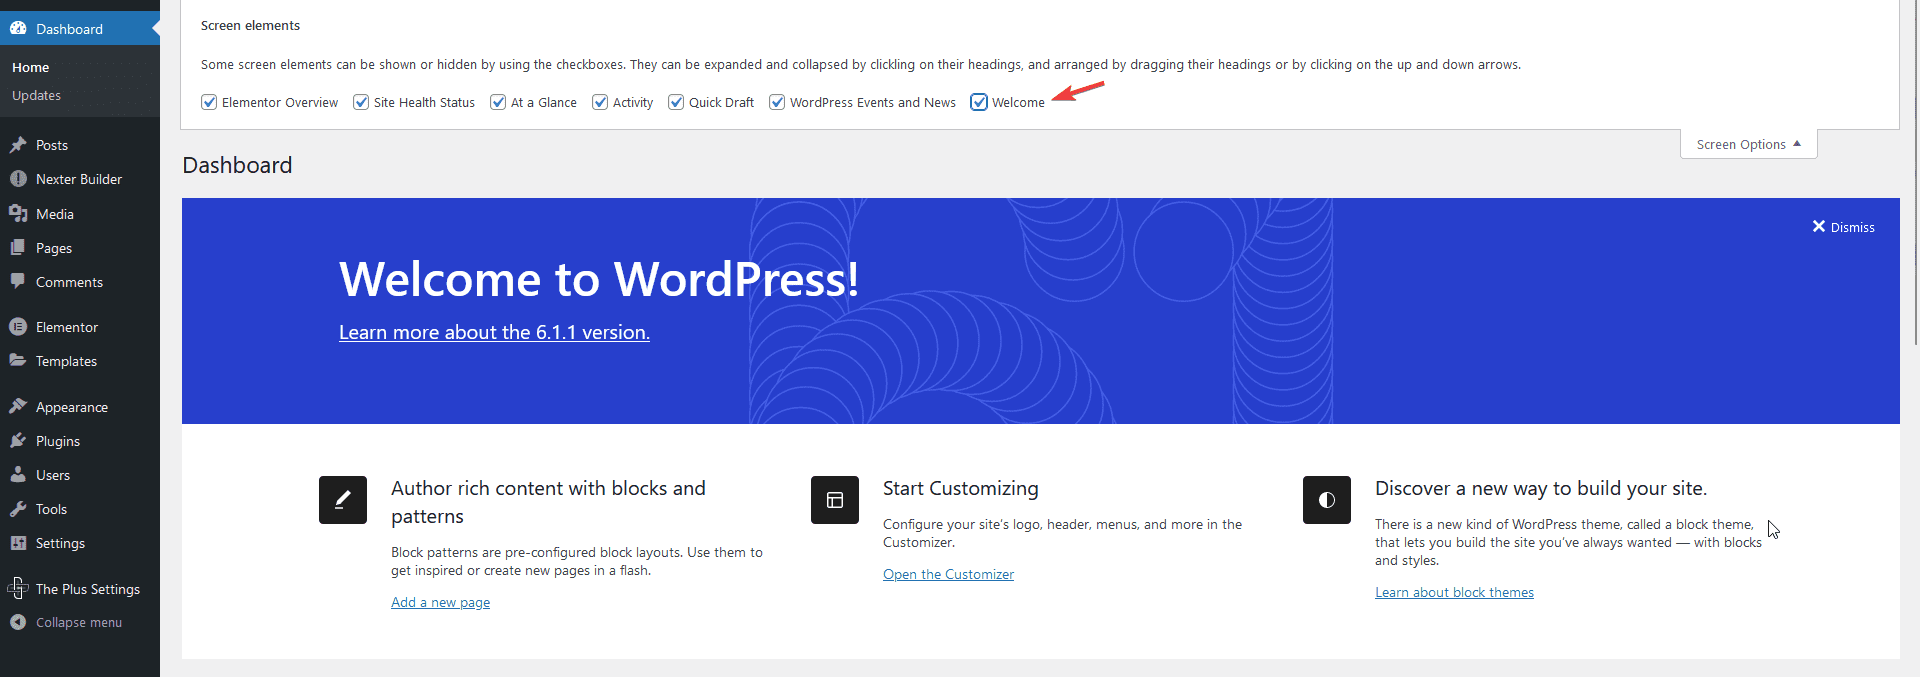Click the Posts pin icon in sidebar
This screenshot has height=677, width=1920.
coord(18,145)
